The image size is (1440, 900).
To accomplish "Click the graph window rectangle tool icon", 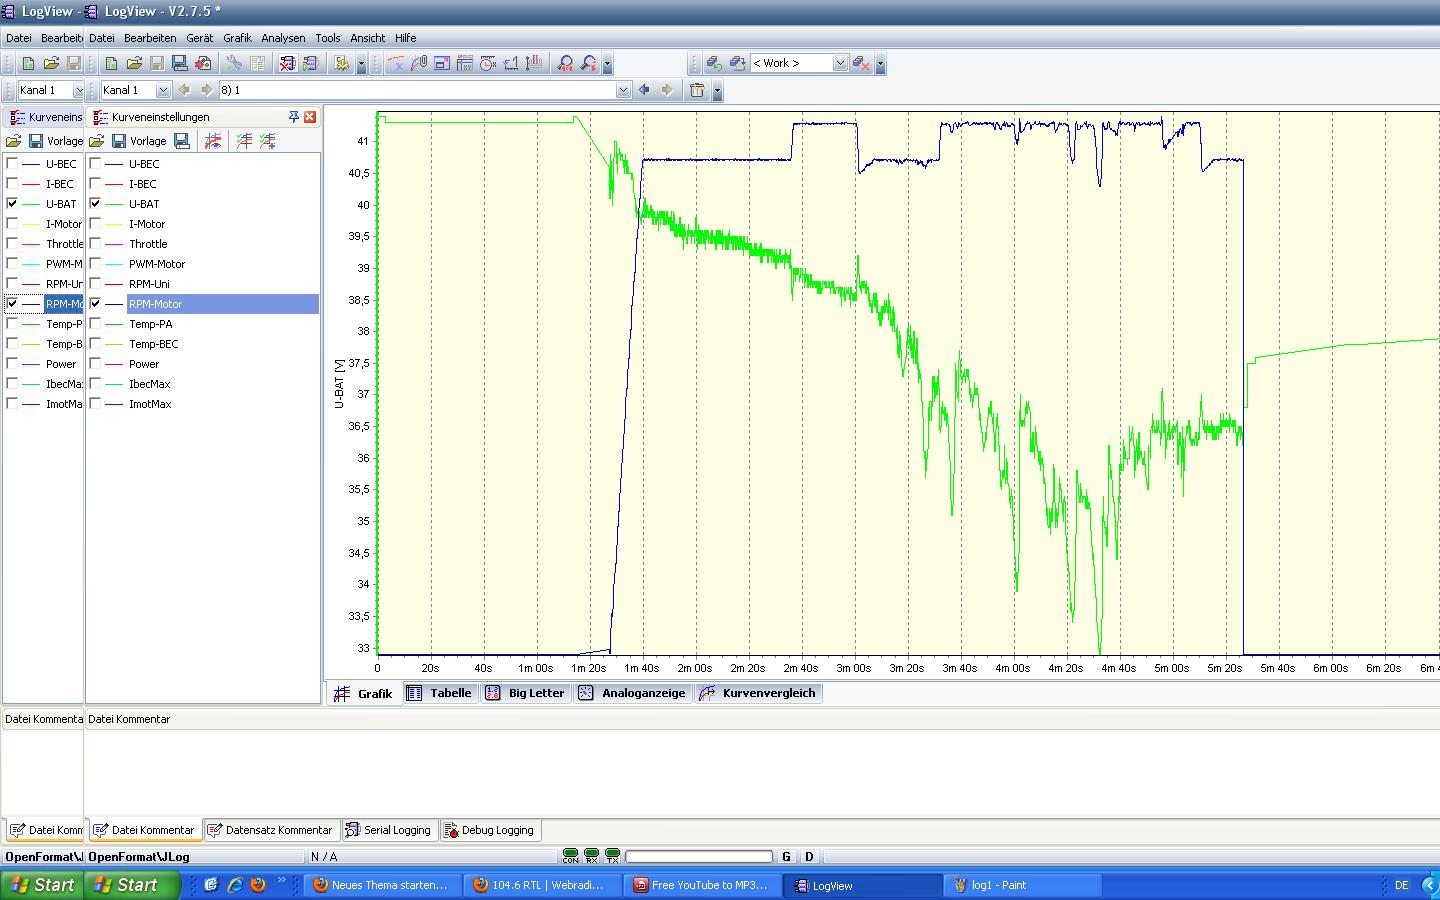I will pos(442,63).
